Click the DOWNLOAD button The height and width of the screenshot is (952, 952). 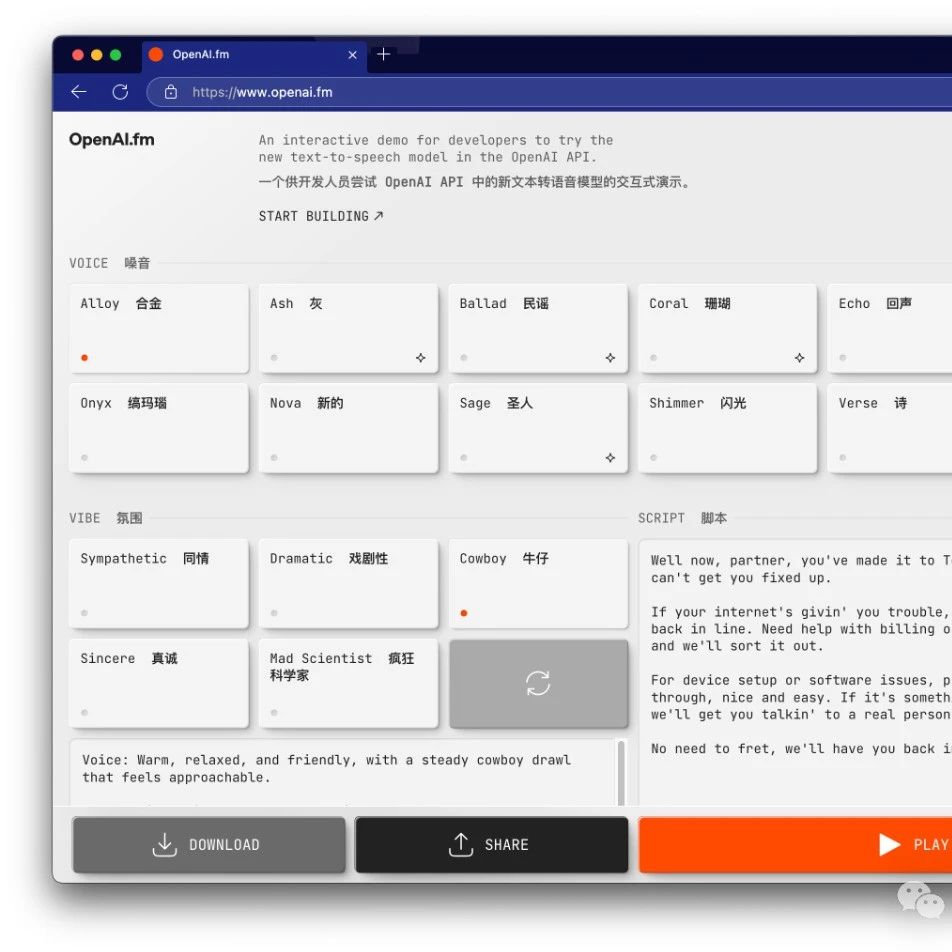pyautogui.click(x=209, y=845)
